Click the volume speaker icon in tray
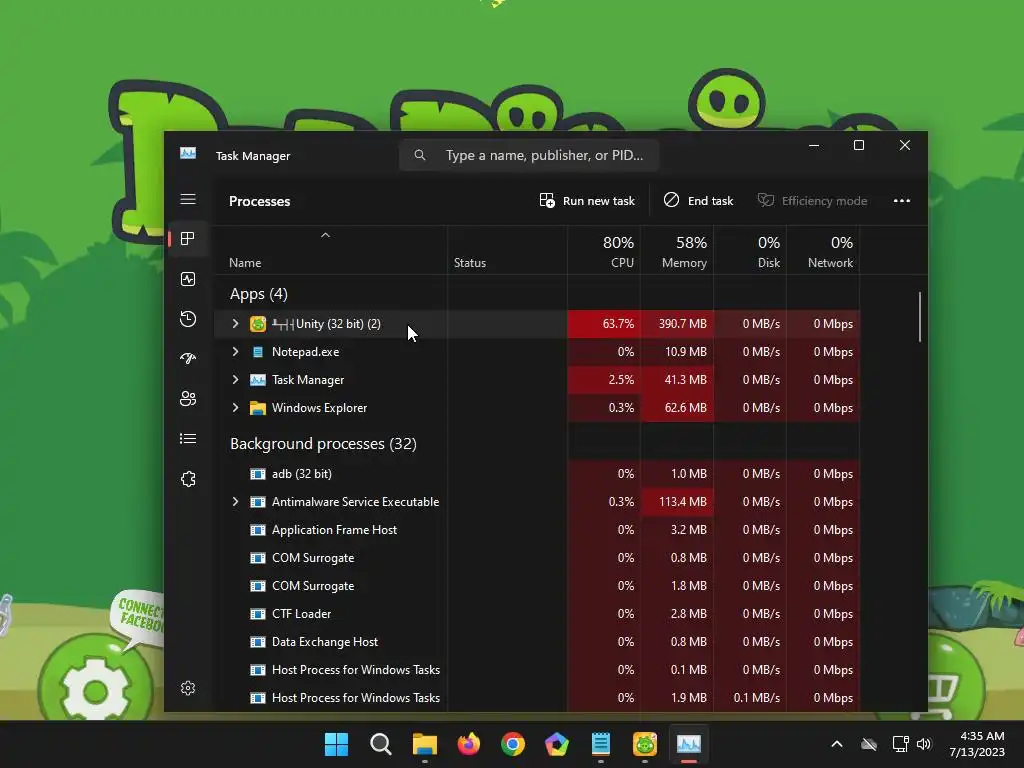This screenshot has width=1024, height=768. [x=924, y=744]
